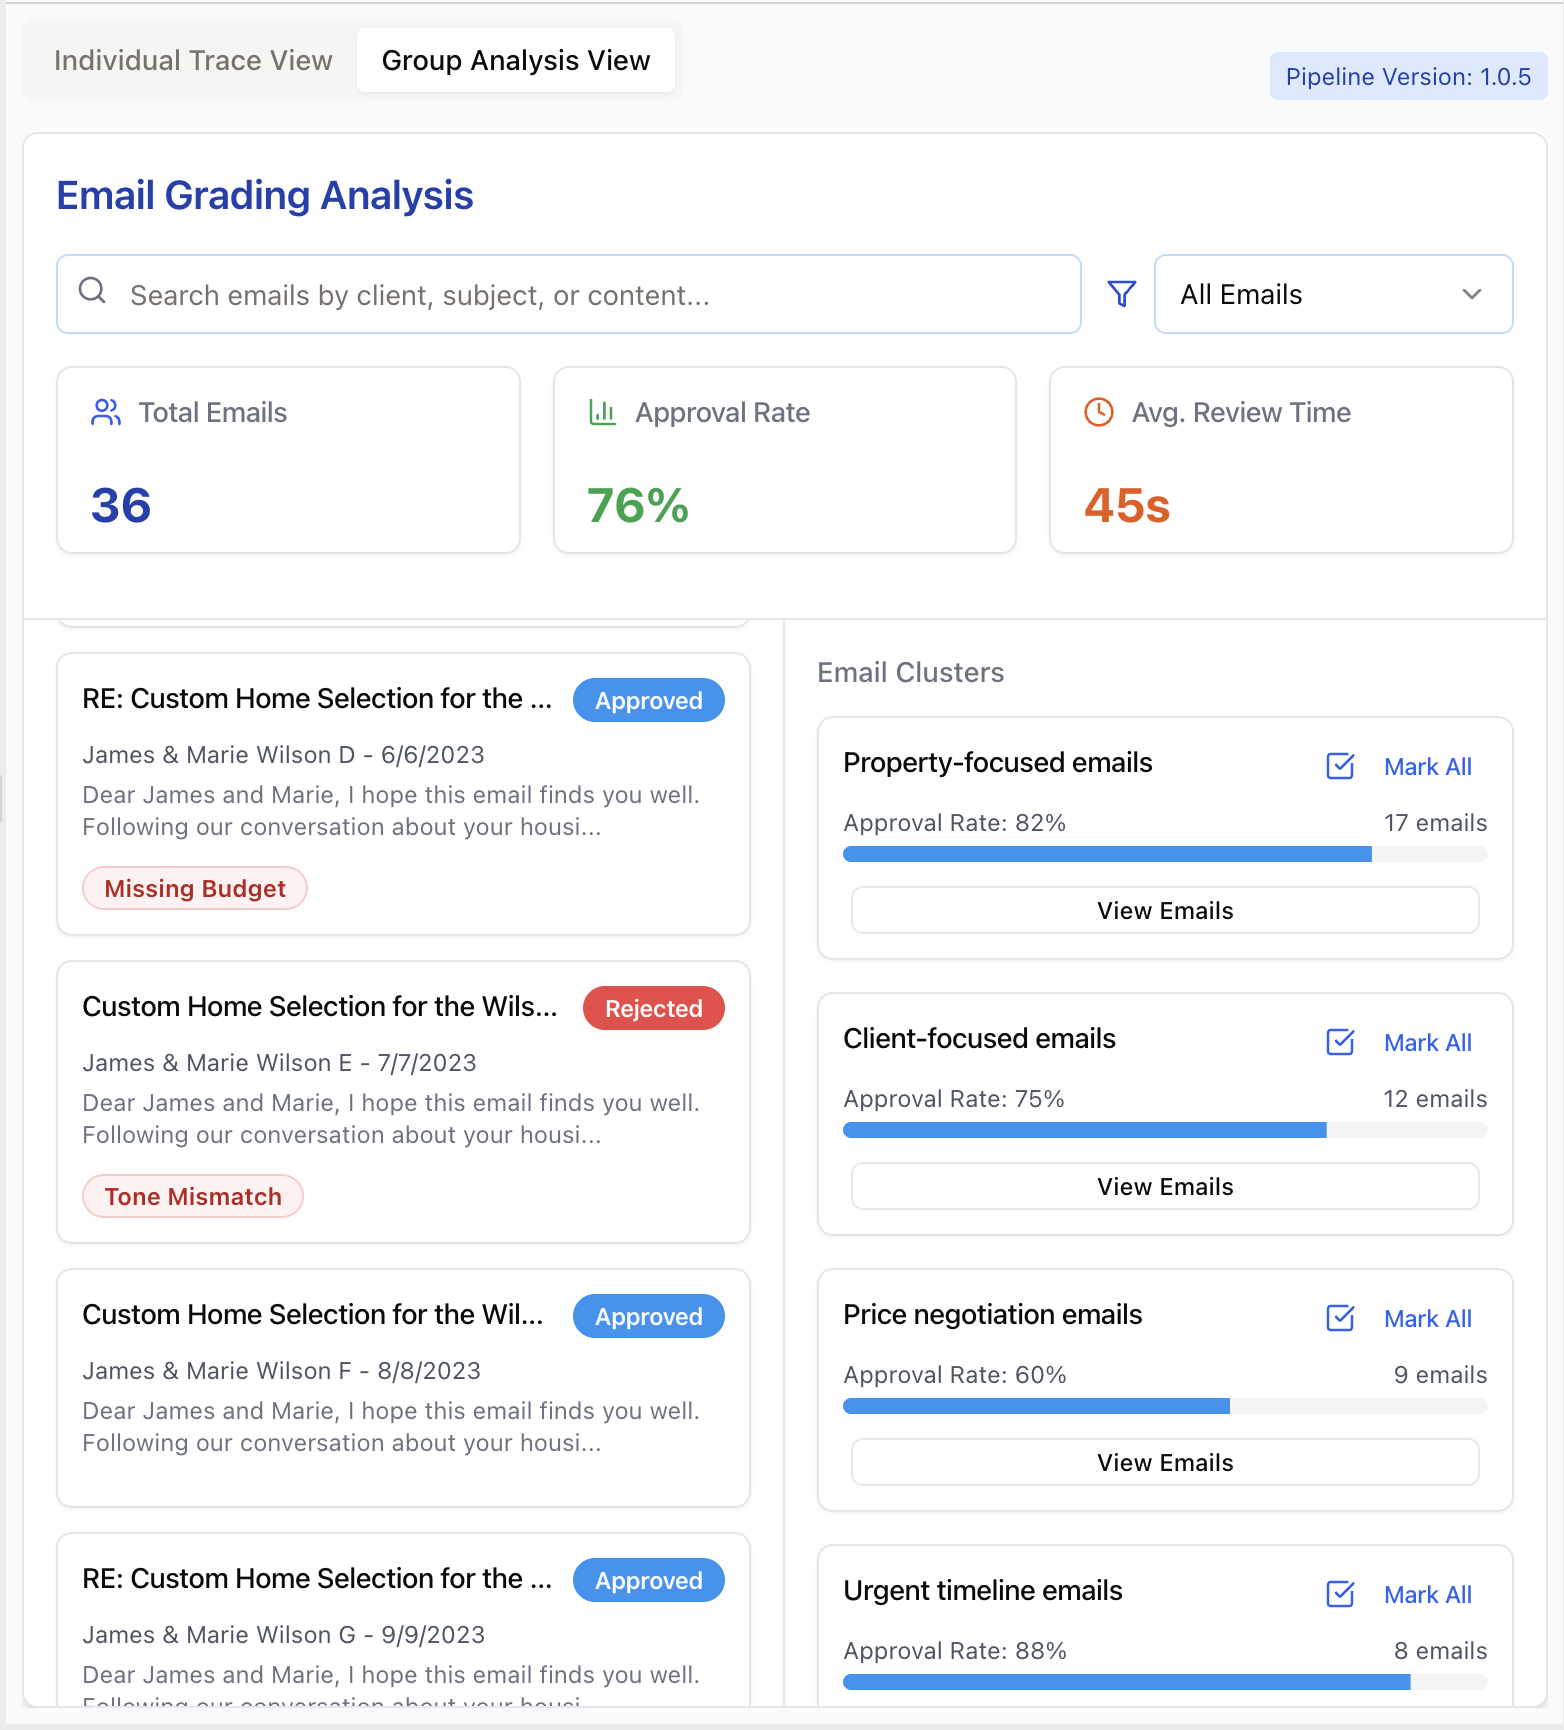
Task: Mark All Client-focused emails
Action: (1427, 1043)
